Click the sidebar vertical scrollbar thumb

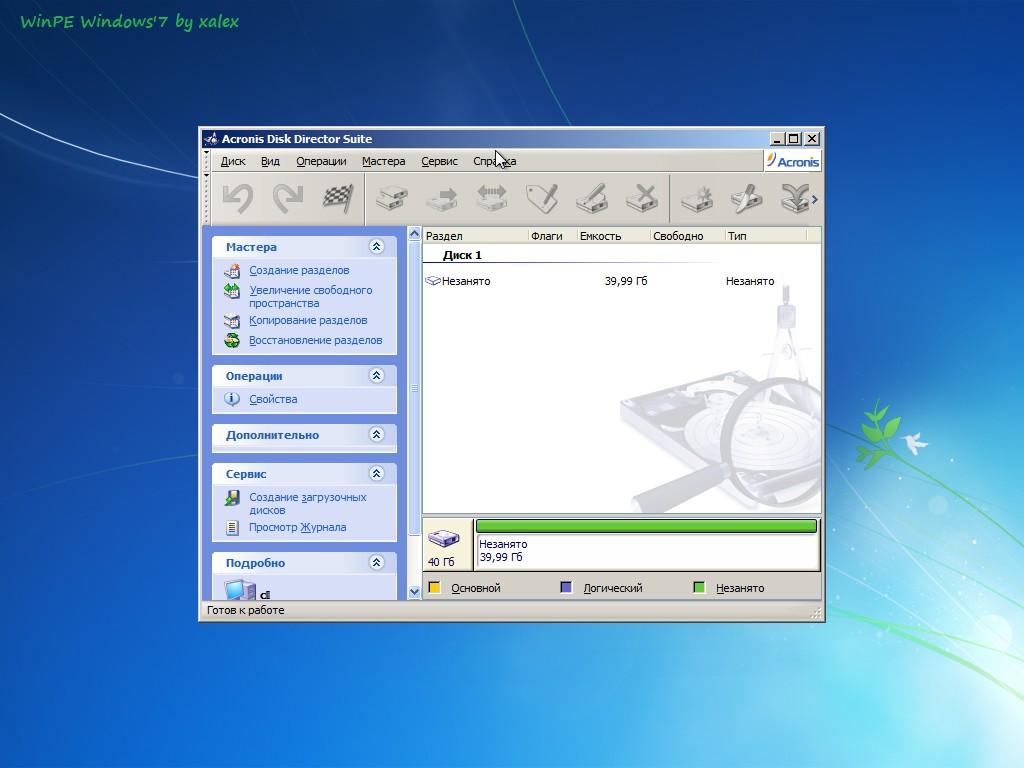click(x=414, y=388)
